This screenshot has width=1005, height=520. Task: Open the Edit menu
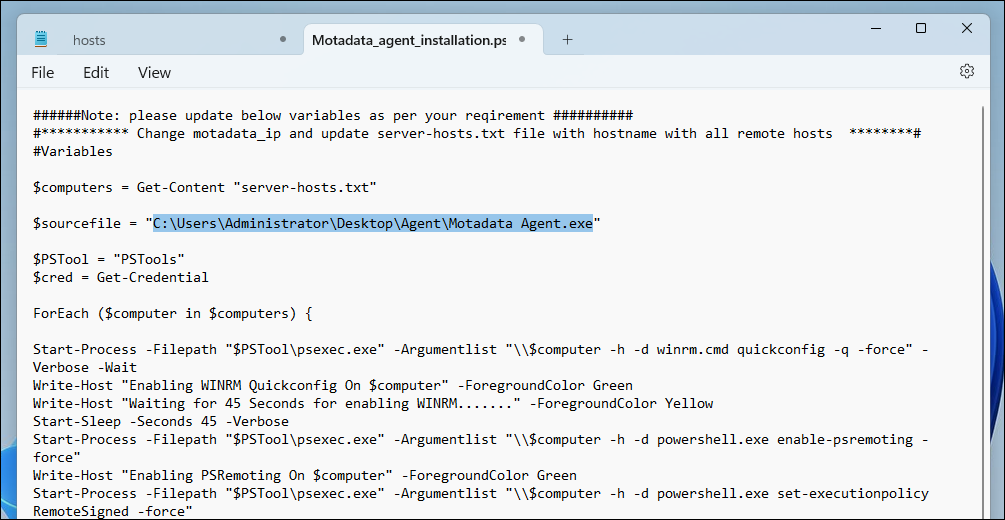[x=96, y=72]
